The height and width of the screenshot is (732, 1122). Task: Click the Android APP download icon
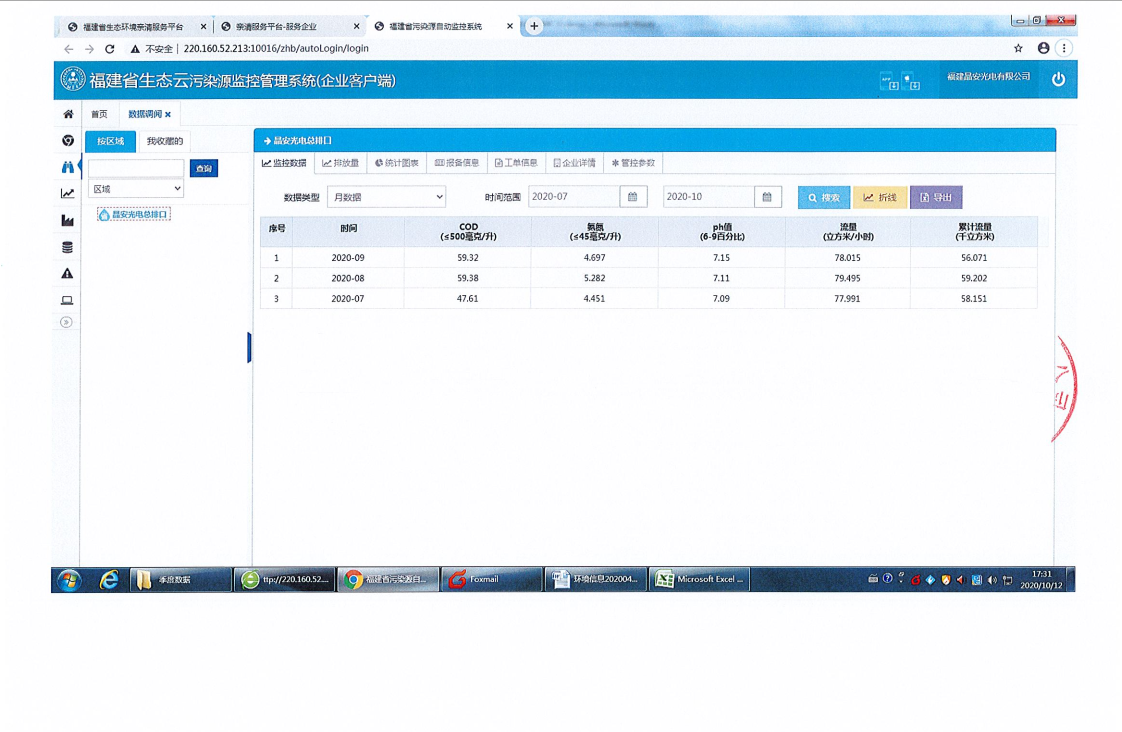888,82
